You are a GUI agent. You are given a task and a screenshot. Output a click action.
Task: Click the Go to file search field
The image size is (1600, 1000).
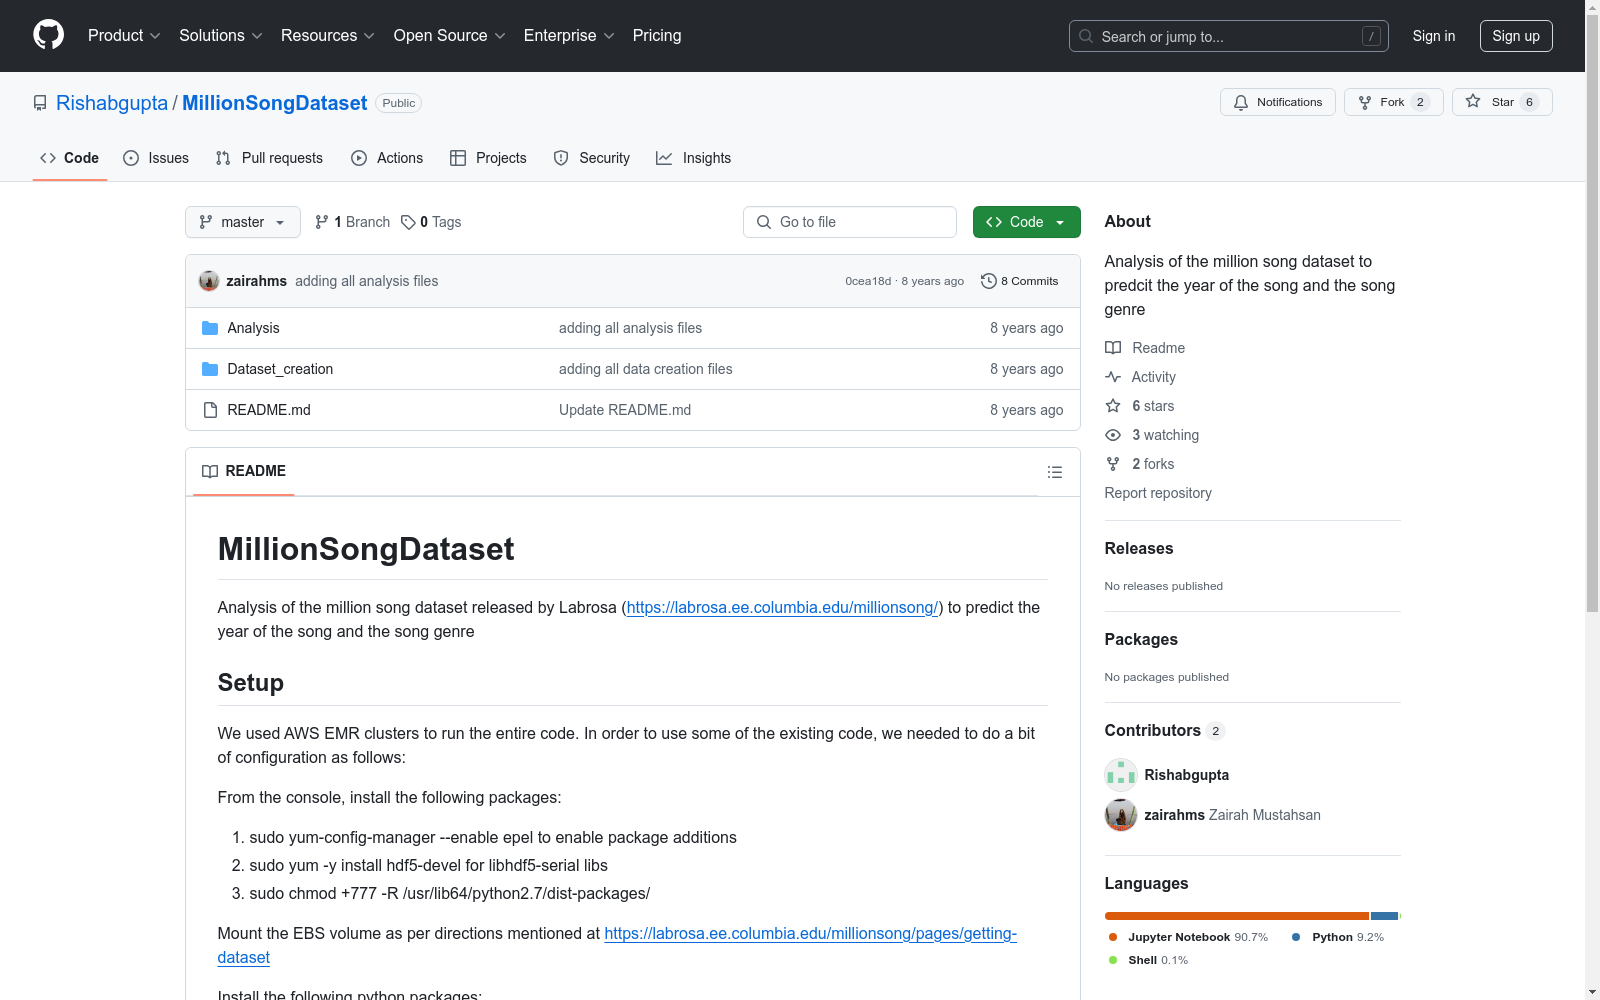point(850,222)
